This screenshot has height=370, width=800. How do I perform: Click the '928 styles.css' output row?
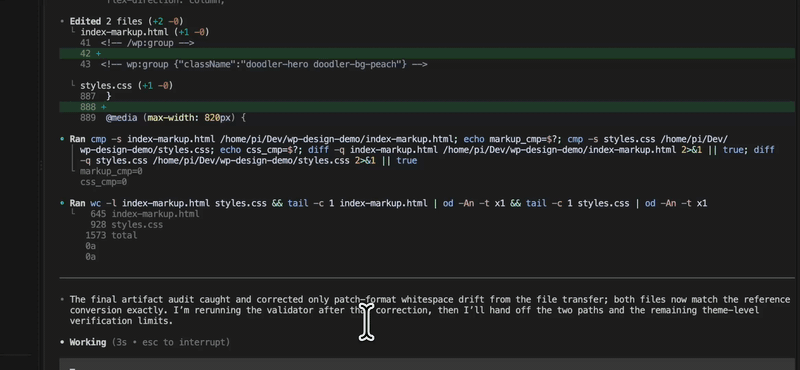pyautogui.click(x=127, y=225)
